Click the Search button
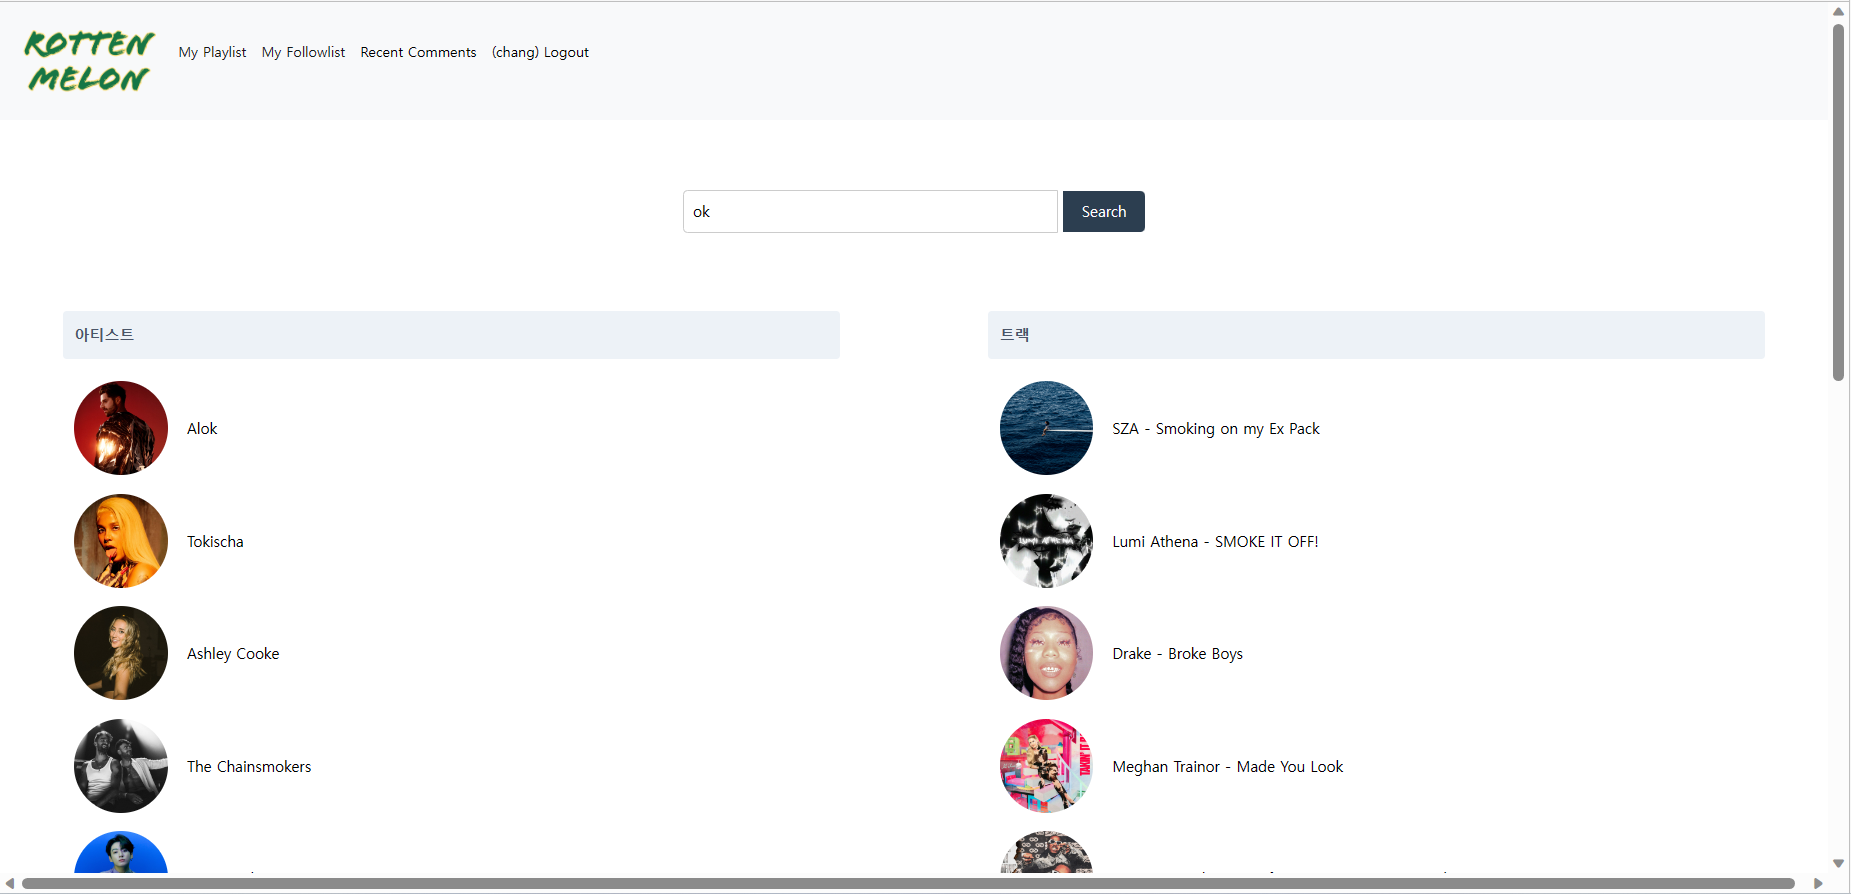The width and height of the screenshot is (1851, 894). pos(1103,211)
